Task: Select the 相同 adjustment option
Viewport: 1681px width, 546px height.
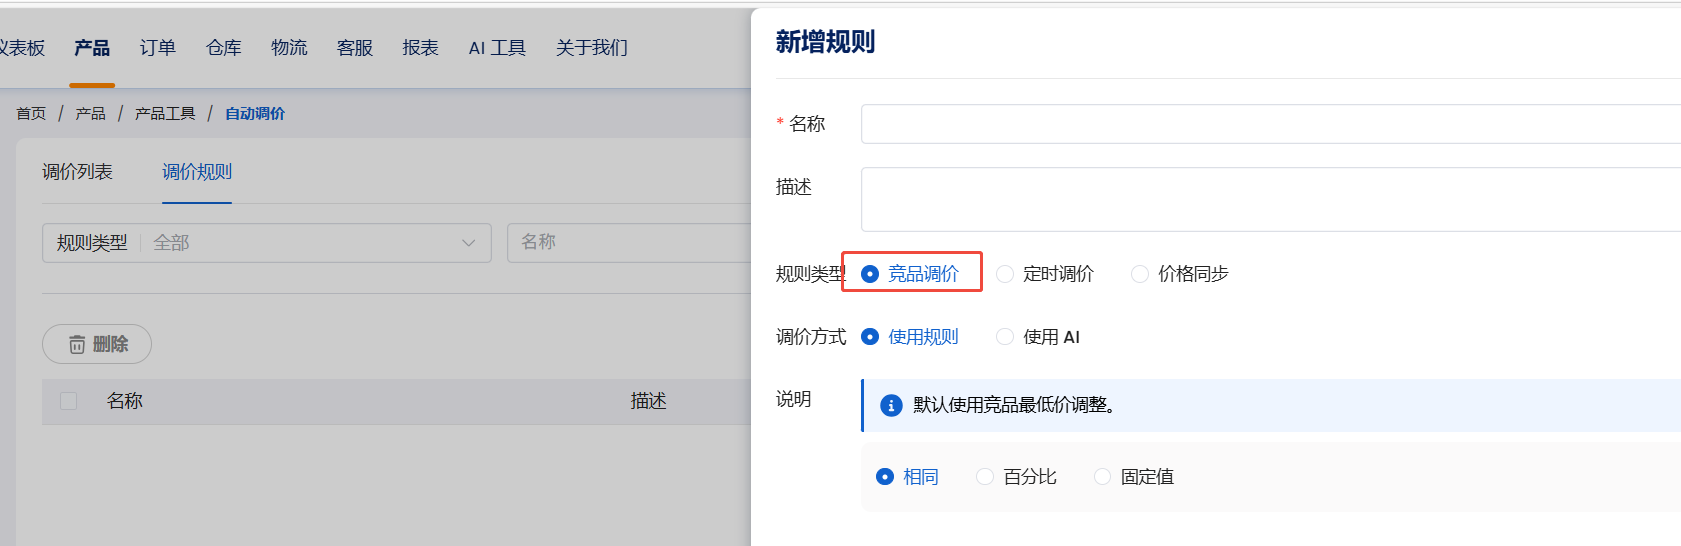Action: [x=885, y=477]
